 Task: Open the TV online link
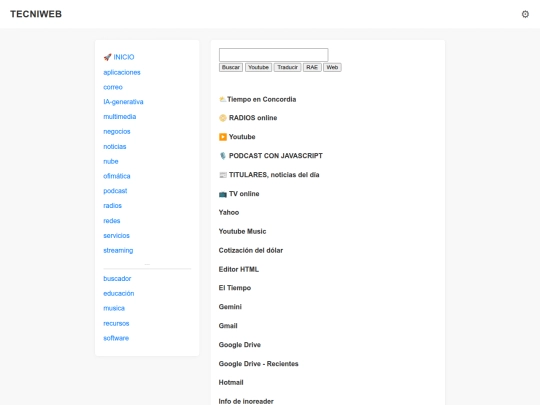(x=244, y=194)
